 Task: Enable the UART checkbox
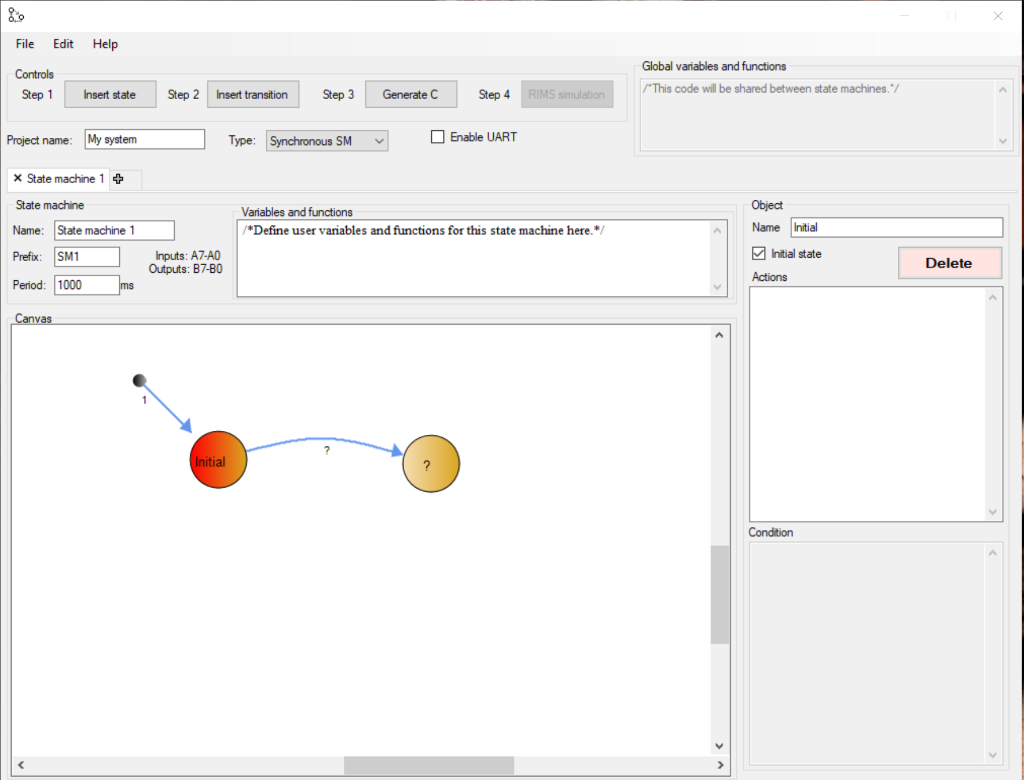[437, 137]
